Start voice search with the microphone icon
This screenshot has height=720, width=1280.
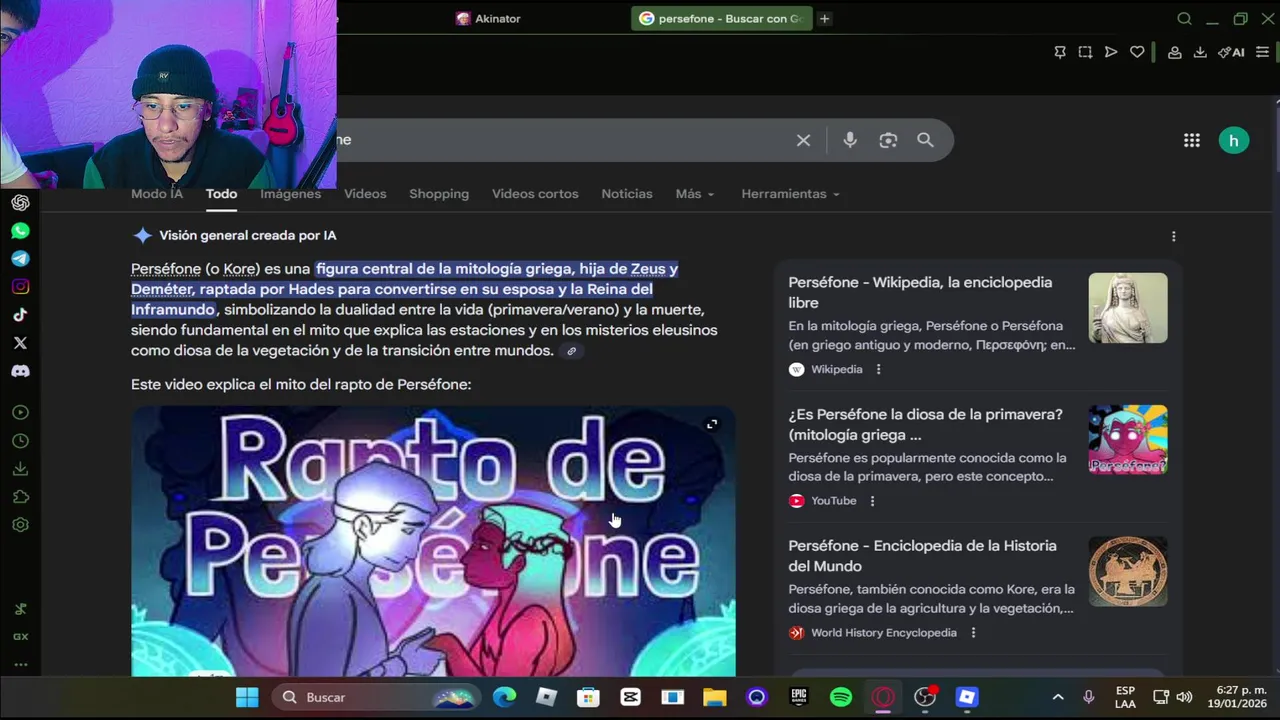(x=850, y=140)
